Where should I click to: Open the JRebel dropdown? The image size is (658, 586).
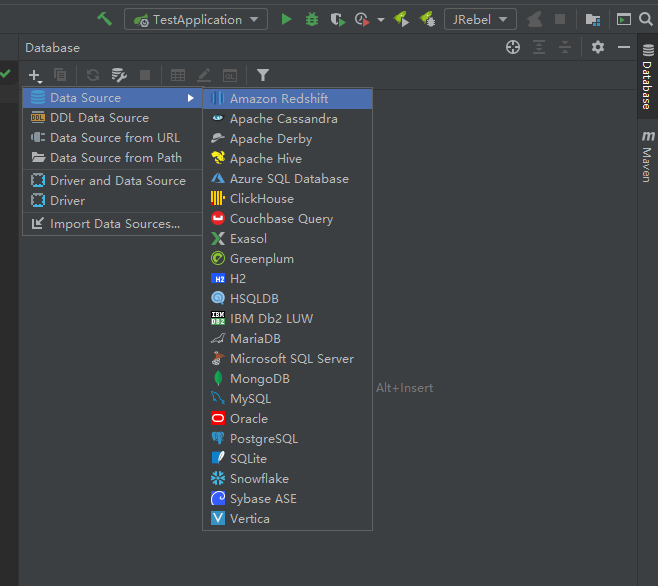pos(480,19)
